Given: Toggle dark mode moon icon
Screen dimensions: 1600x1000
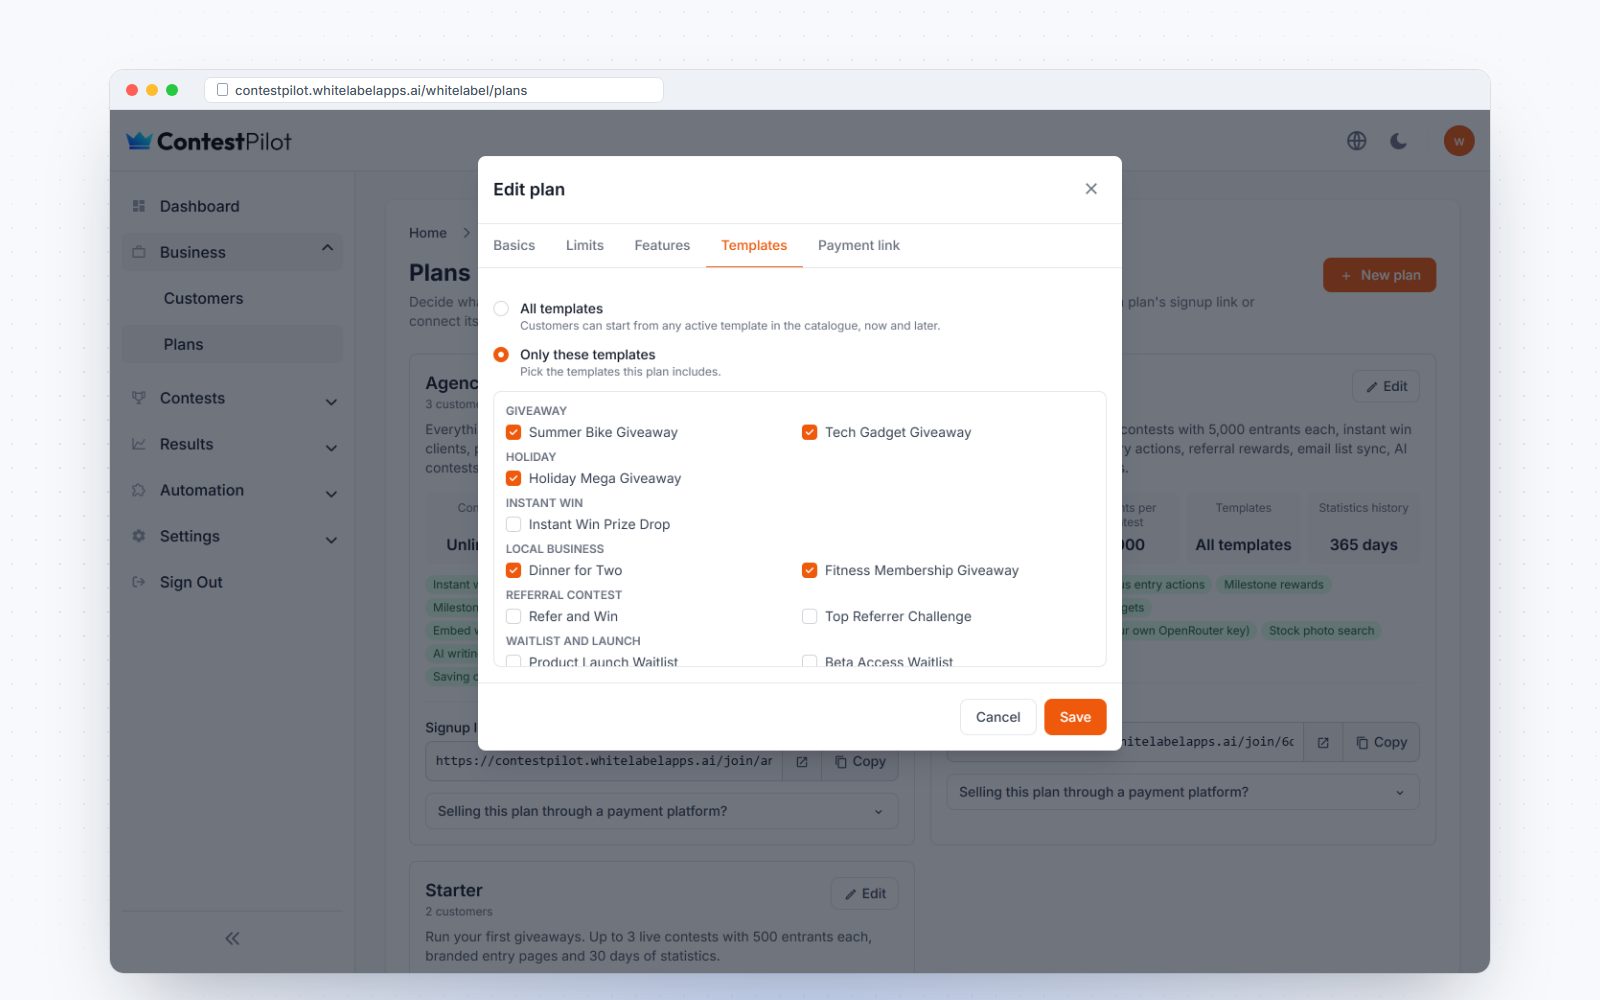Looking at the screenshot, I should coord(1398,141).
